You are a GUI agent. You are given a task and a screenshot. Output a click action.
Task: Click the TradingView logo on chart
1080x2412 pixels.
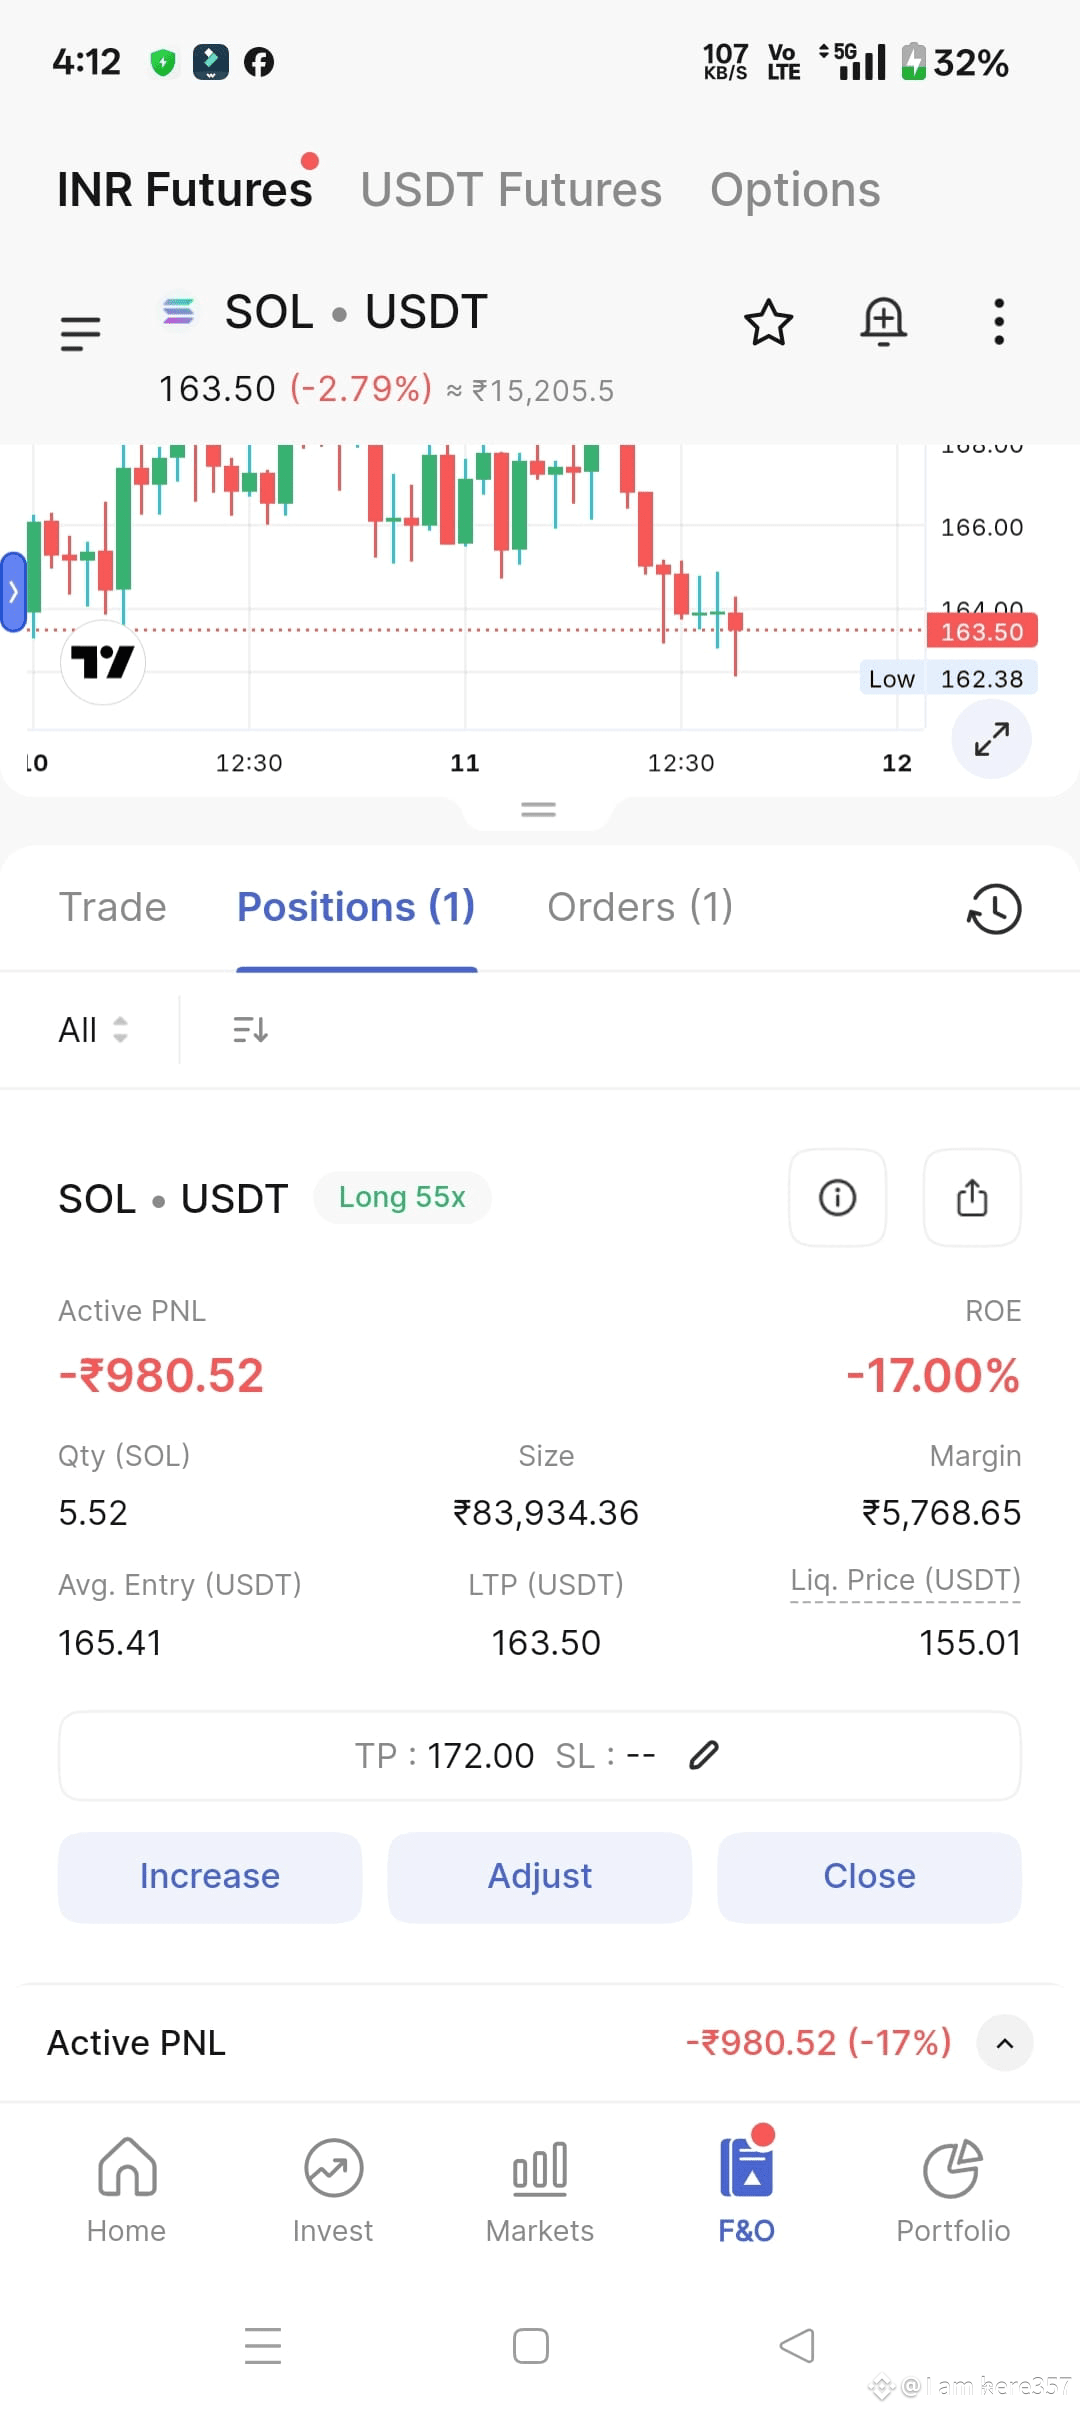[103, 662]
